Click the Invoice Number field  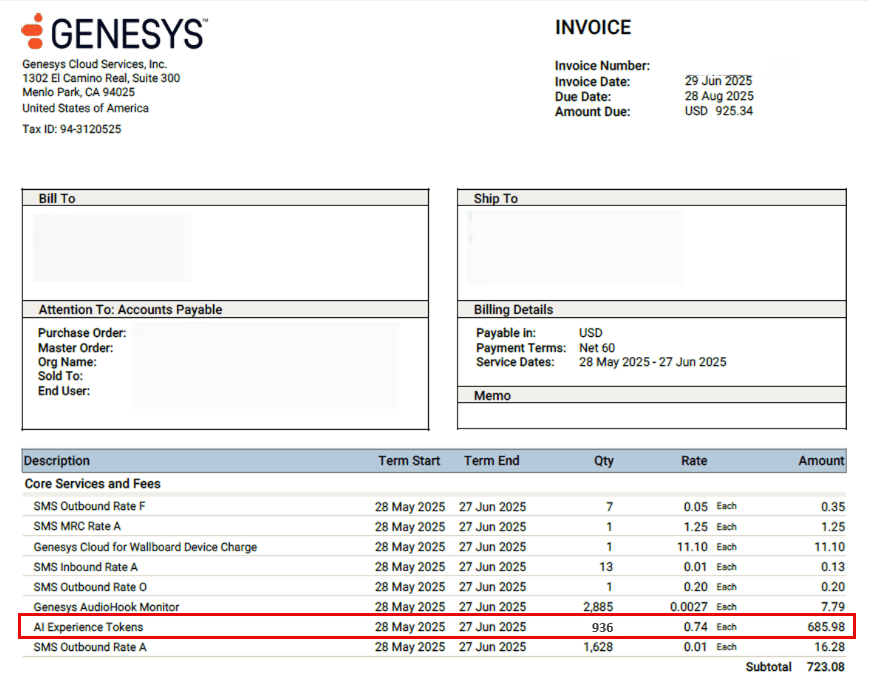click(603, 66)
